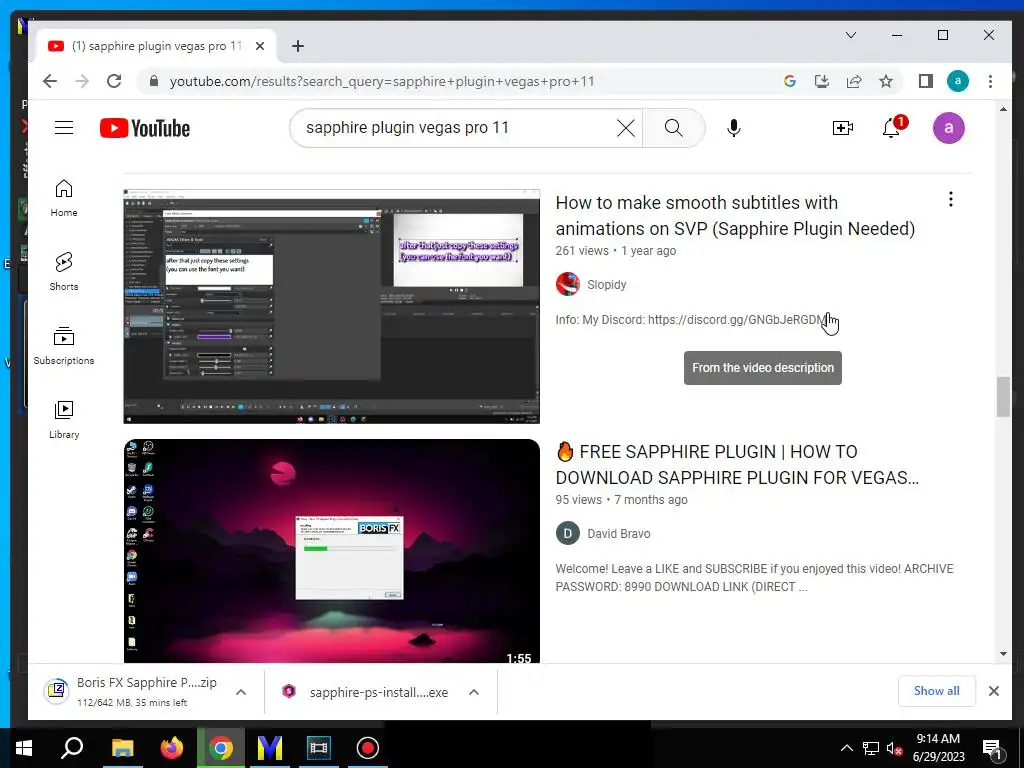Click the Google icon in address bar
The height and width of the screenshot is (768, 1024).
(x=790, y=81)
